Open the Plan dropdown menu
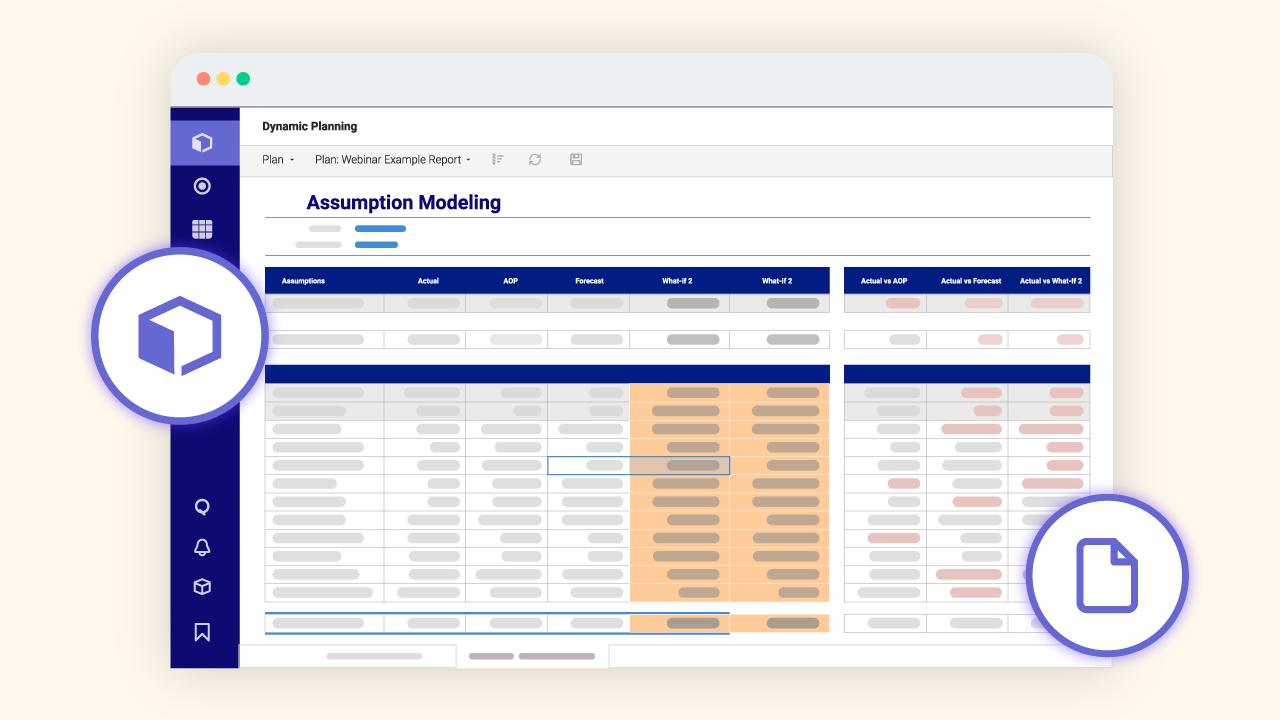This screenshot has height=720, width=1280. tap(278, 159)
